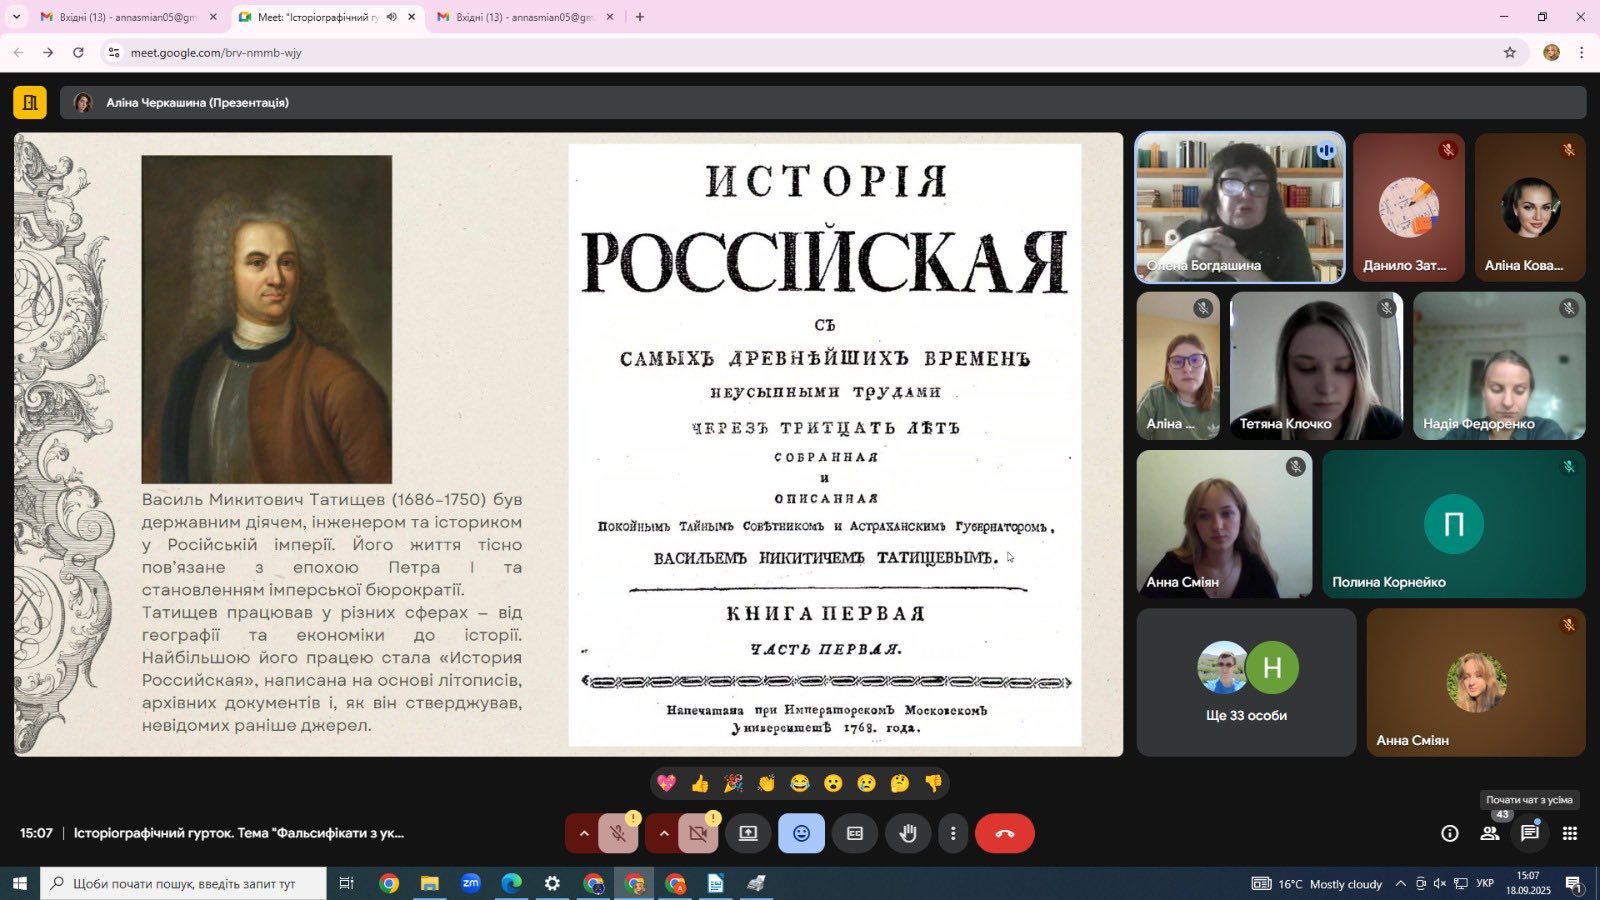This screenshot has width=1600, height=900.
Task: Open the activities grid icon
Action: 1570,833
